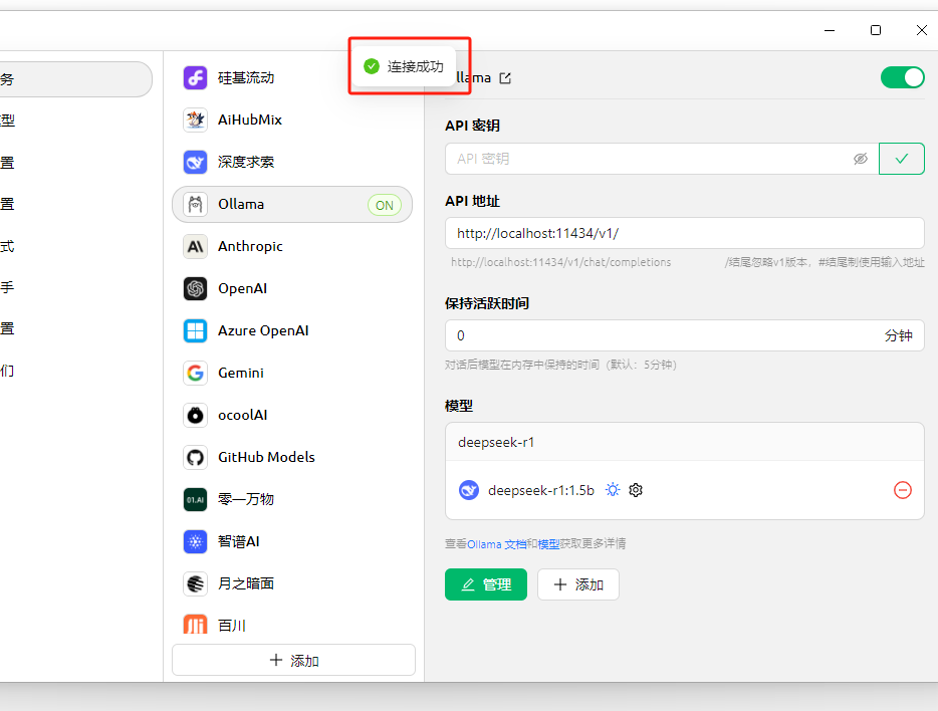
Task: Select the 硅基流动 provider icon
Action: (195, 78)
